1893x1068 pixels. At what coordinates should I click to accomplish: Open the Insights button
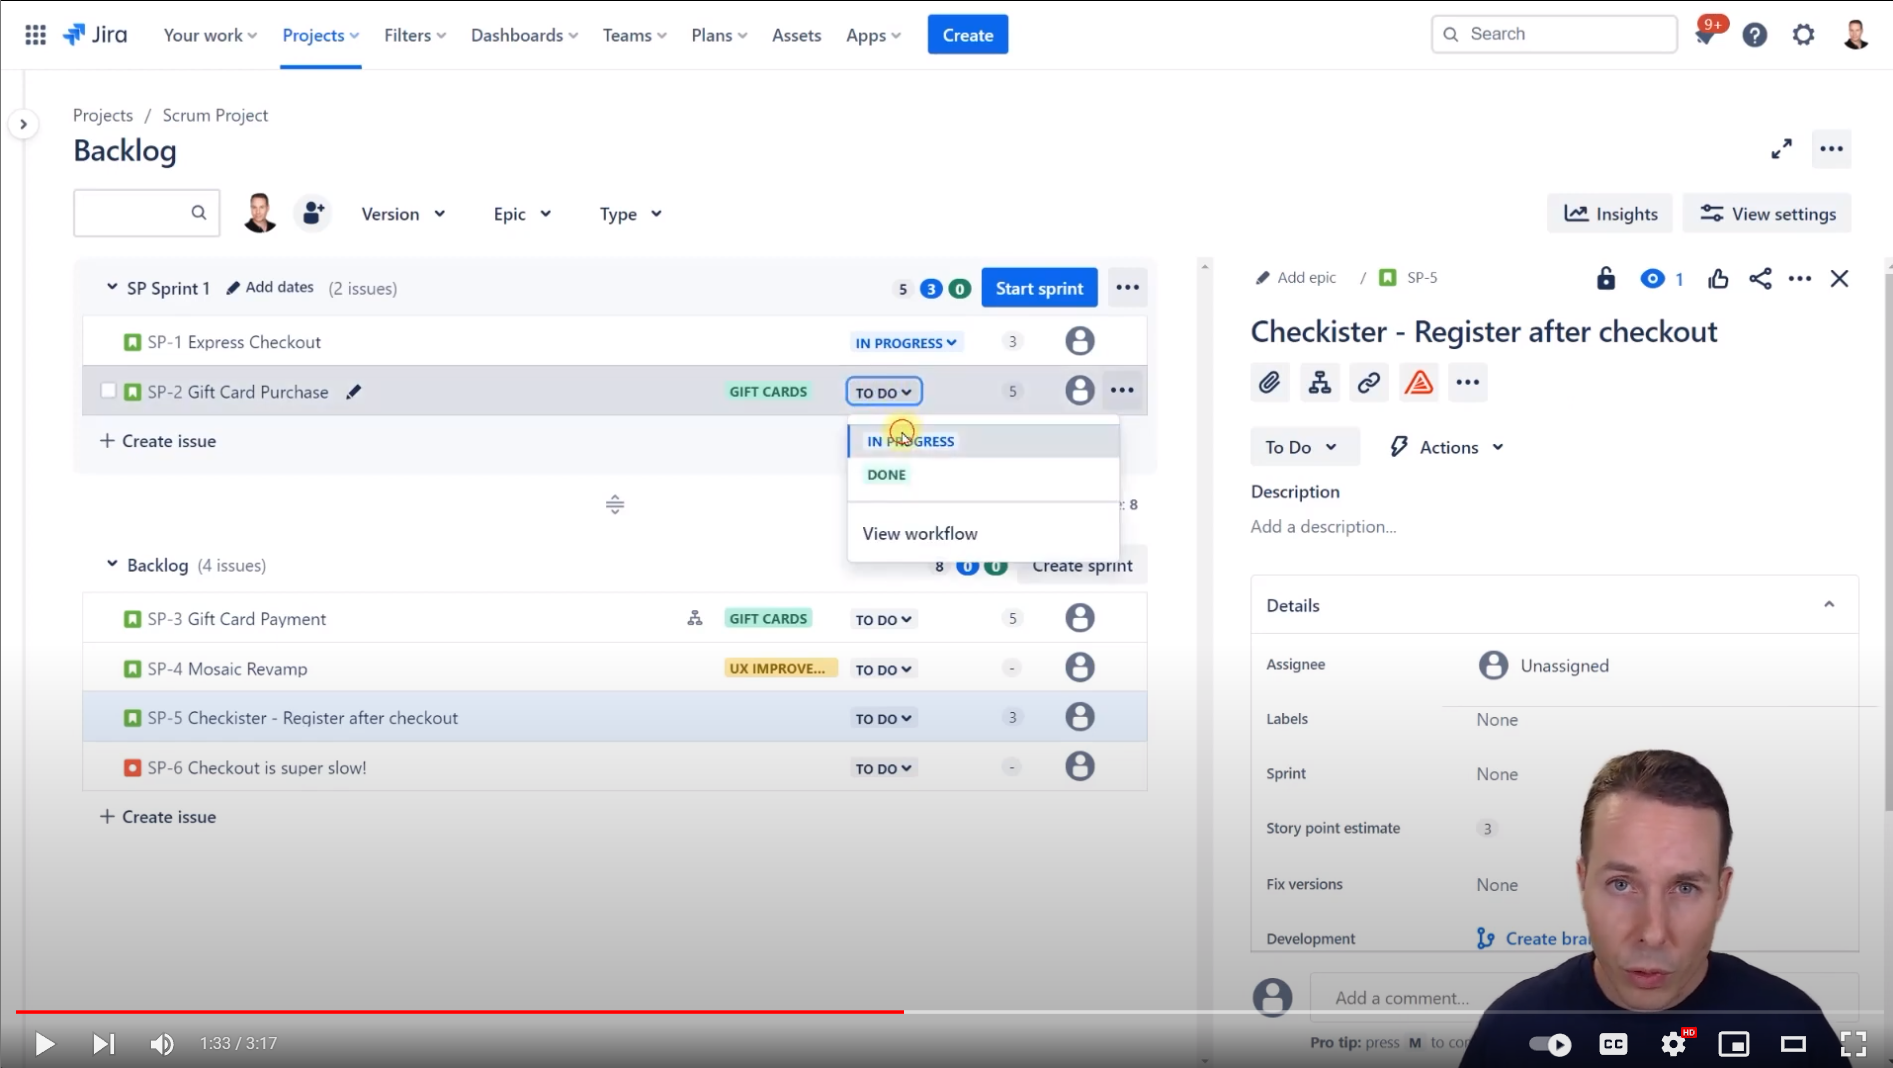1610,214
